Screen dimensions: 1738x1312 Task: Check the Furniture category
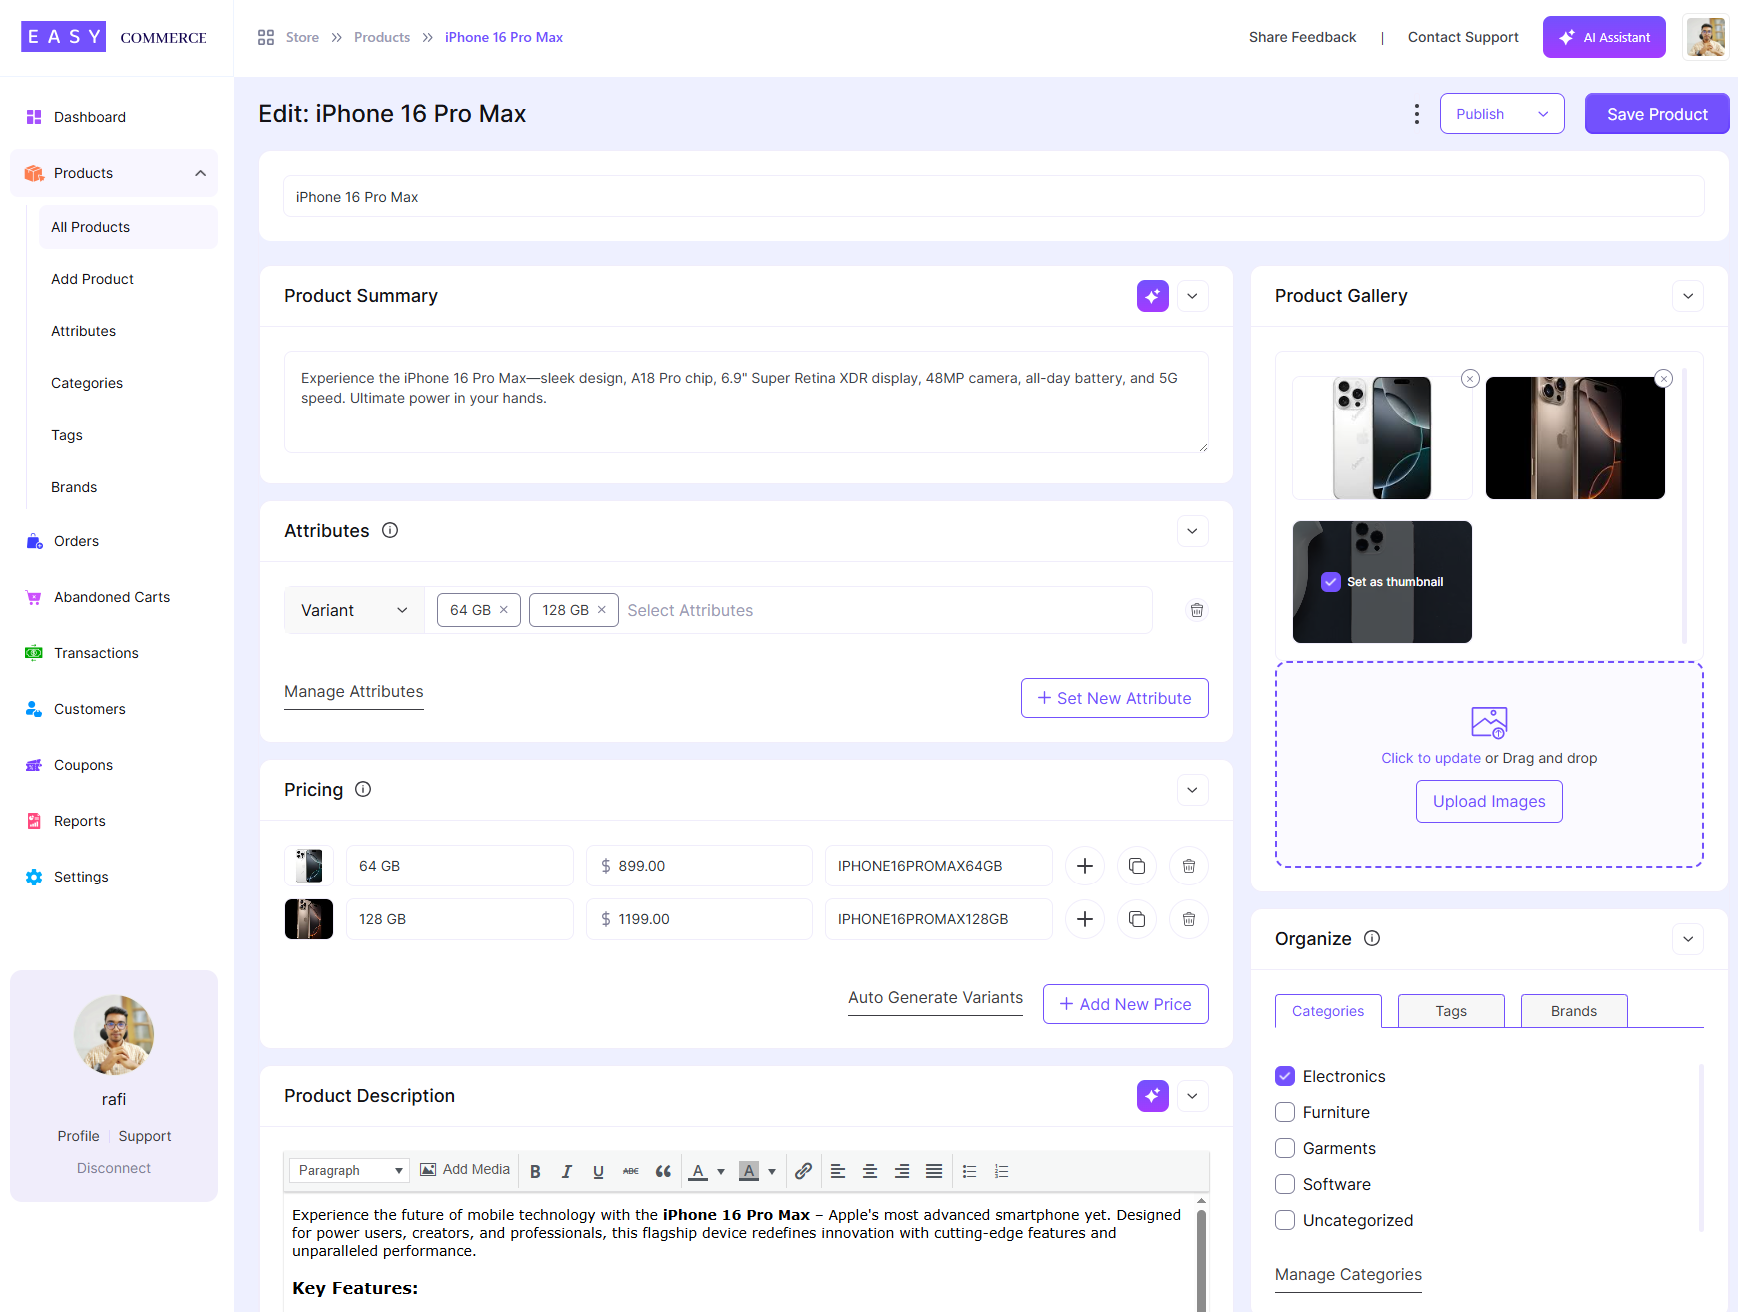[1285, 1112]
